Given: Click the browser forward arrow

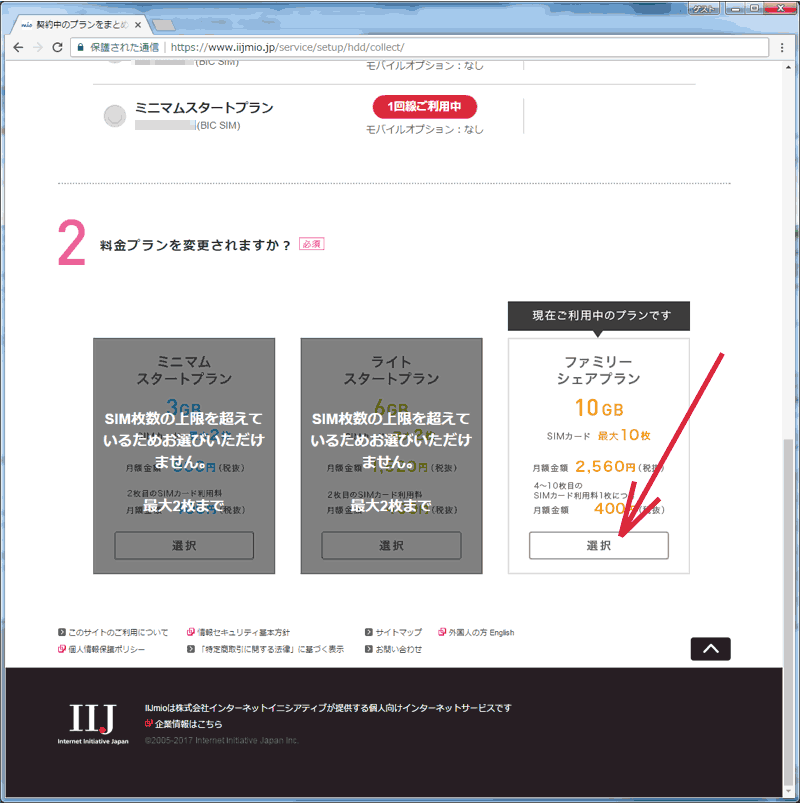Looking at the screenshot, I should [38, 47].
